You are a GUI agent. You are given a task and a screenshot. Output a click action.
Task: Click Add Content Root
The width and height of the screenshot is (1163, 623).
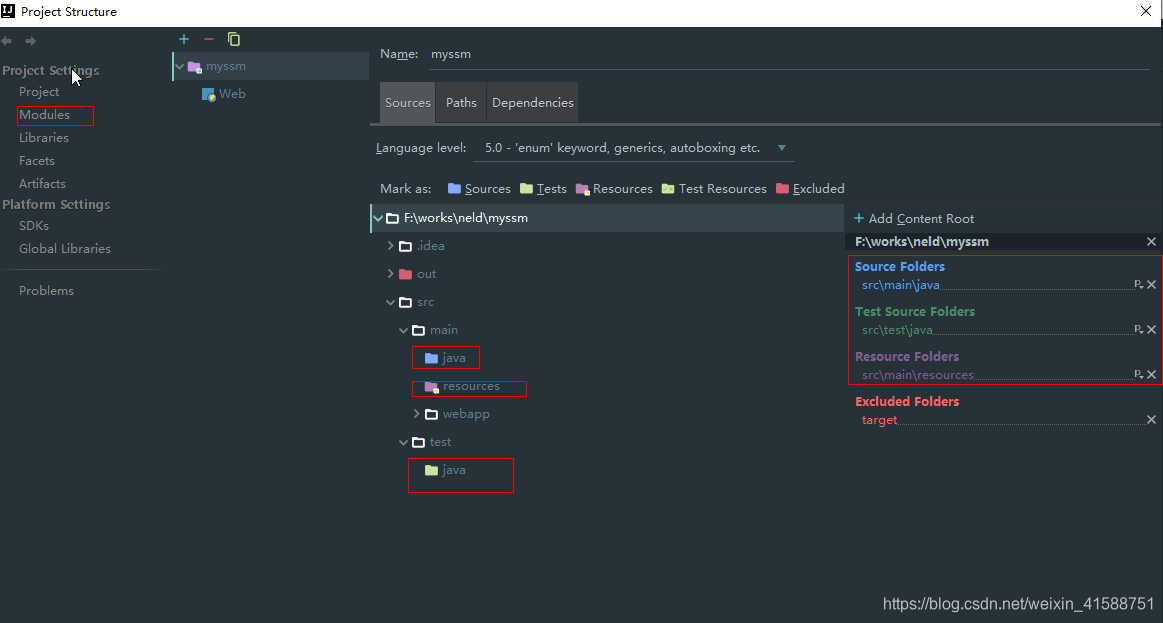pos(913,218)
